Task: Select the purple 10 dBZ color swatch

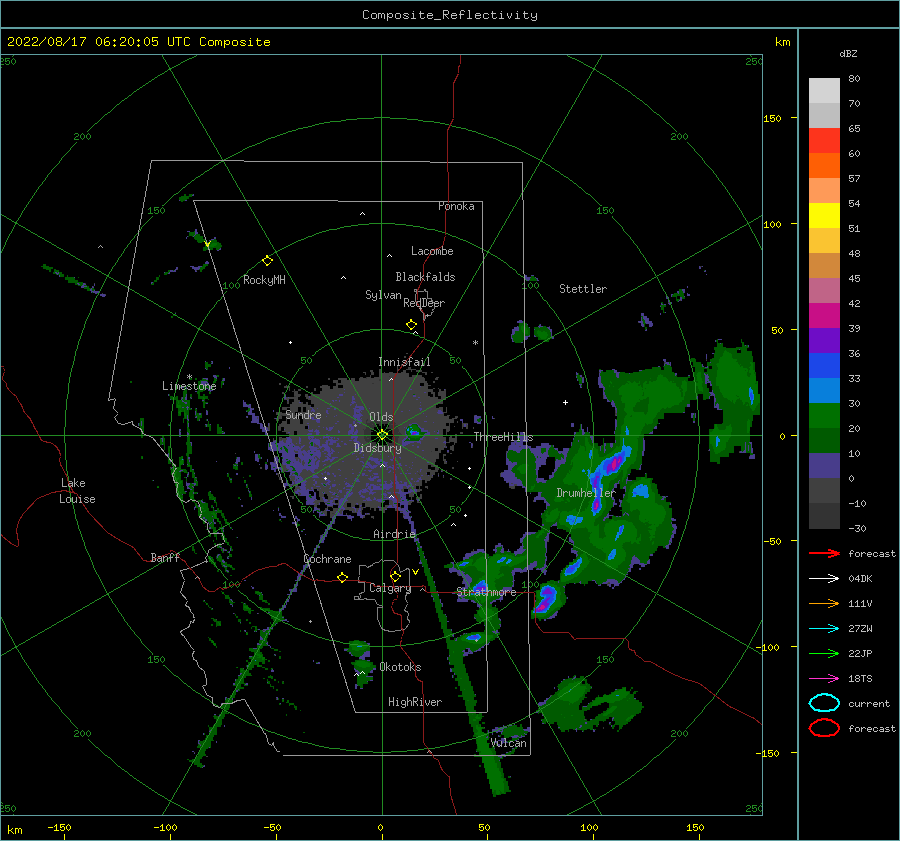Action: click(824, 466)
